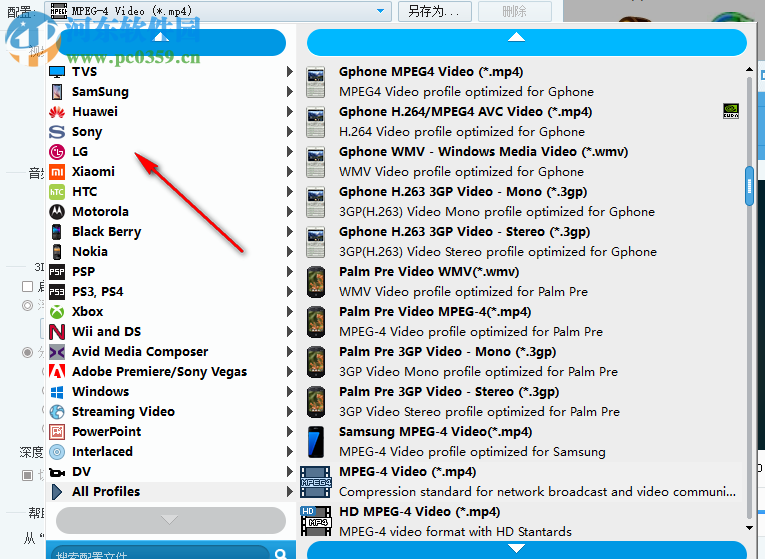Select HD MPEG-4 Video (*.mp4) profile
Viewport: 765px width, 559px height.
coord(522,521)
